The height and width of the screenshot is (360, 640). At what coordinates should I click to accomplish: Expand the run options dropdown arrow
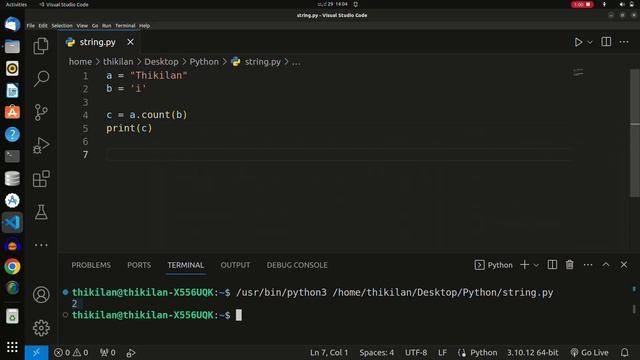[590, 42]
